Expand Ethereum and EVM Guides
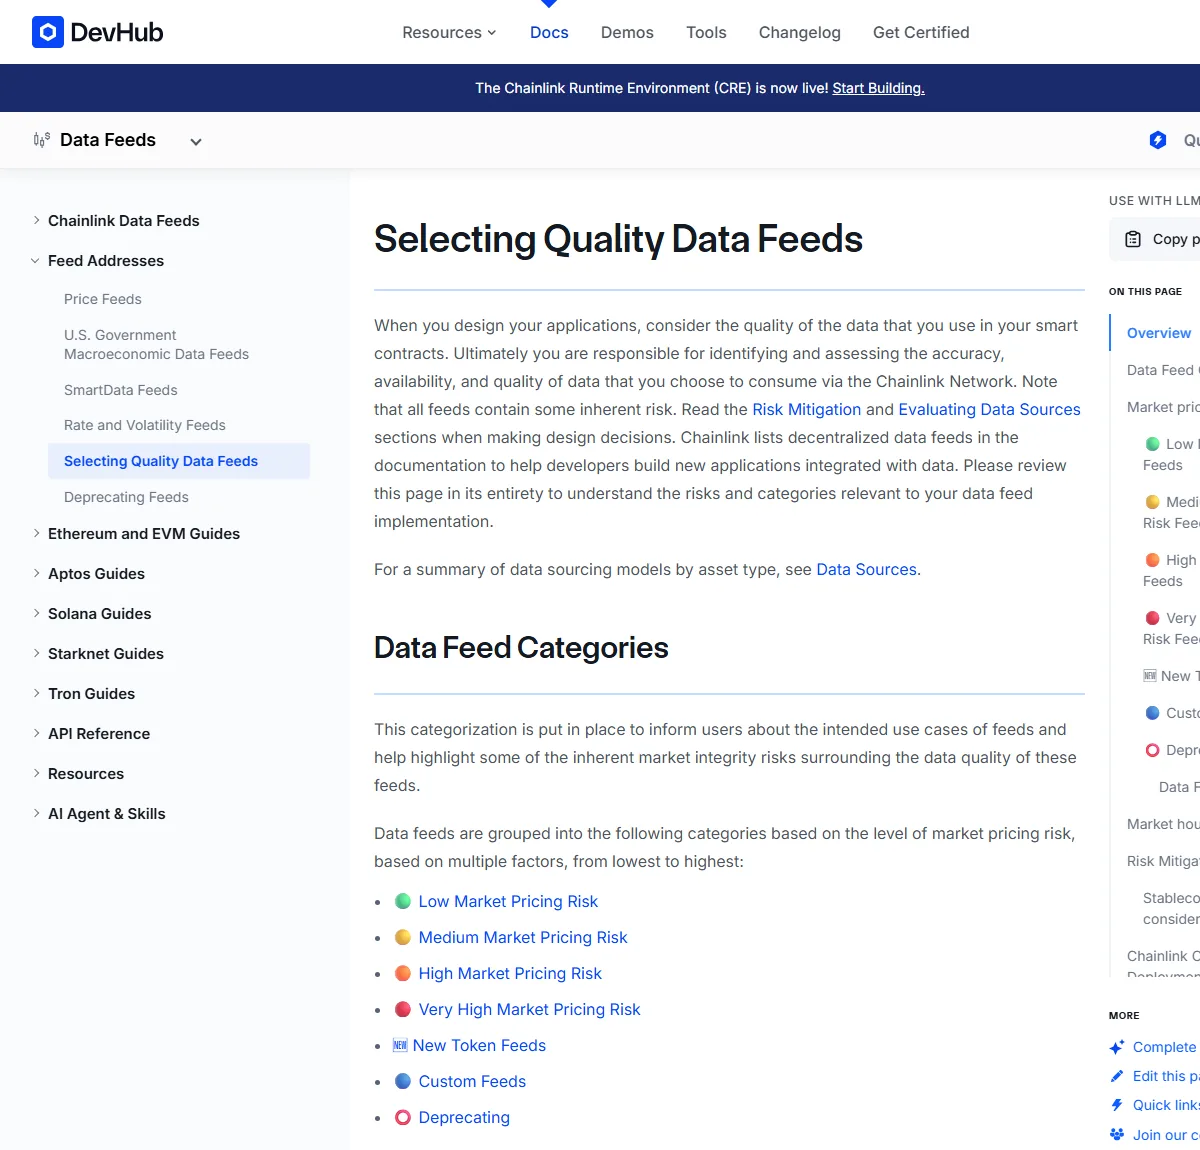The height and width of the screenshot is (1150, 1200). coord(37,533)
